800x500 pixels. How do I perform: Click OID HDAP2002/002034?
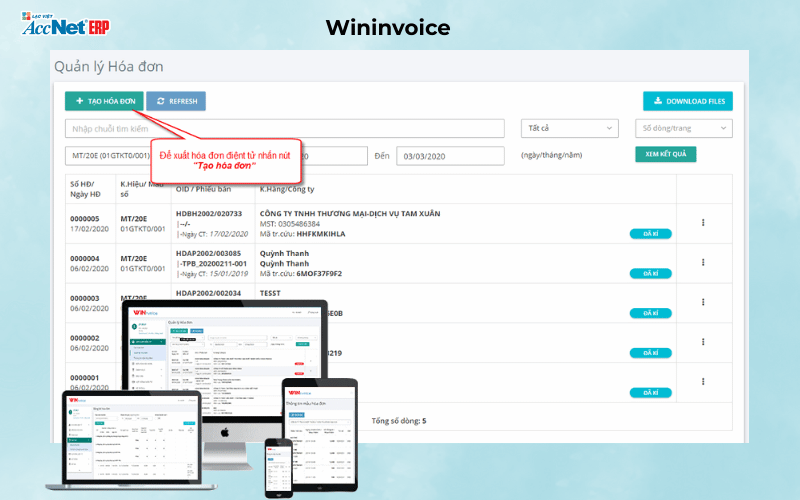(x=208, y=293)
